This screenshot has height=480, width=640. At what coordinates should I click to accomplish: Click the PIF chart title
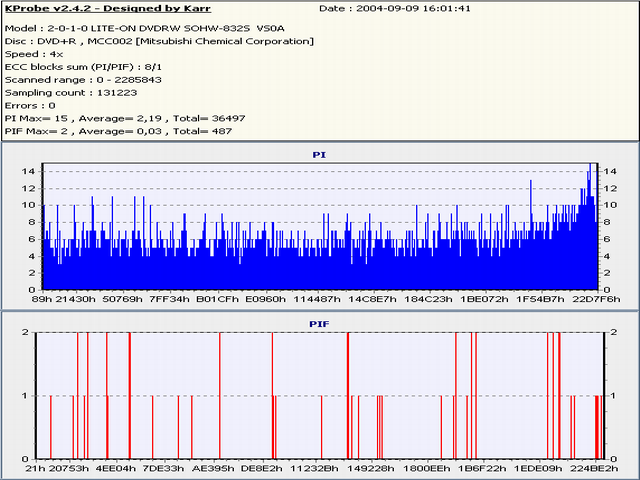(x=319, y=324)
